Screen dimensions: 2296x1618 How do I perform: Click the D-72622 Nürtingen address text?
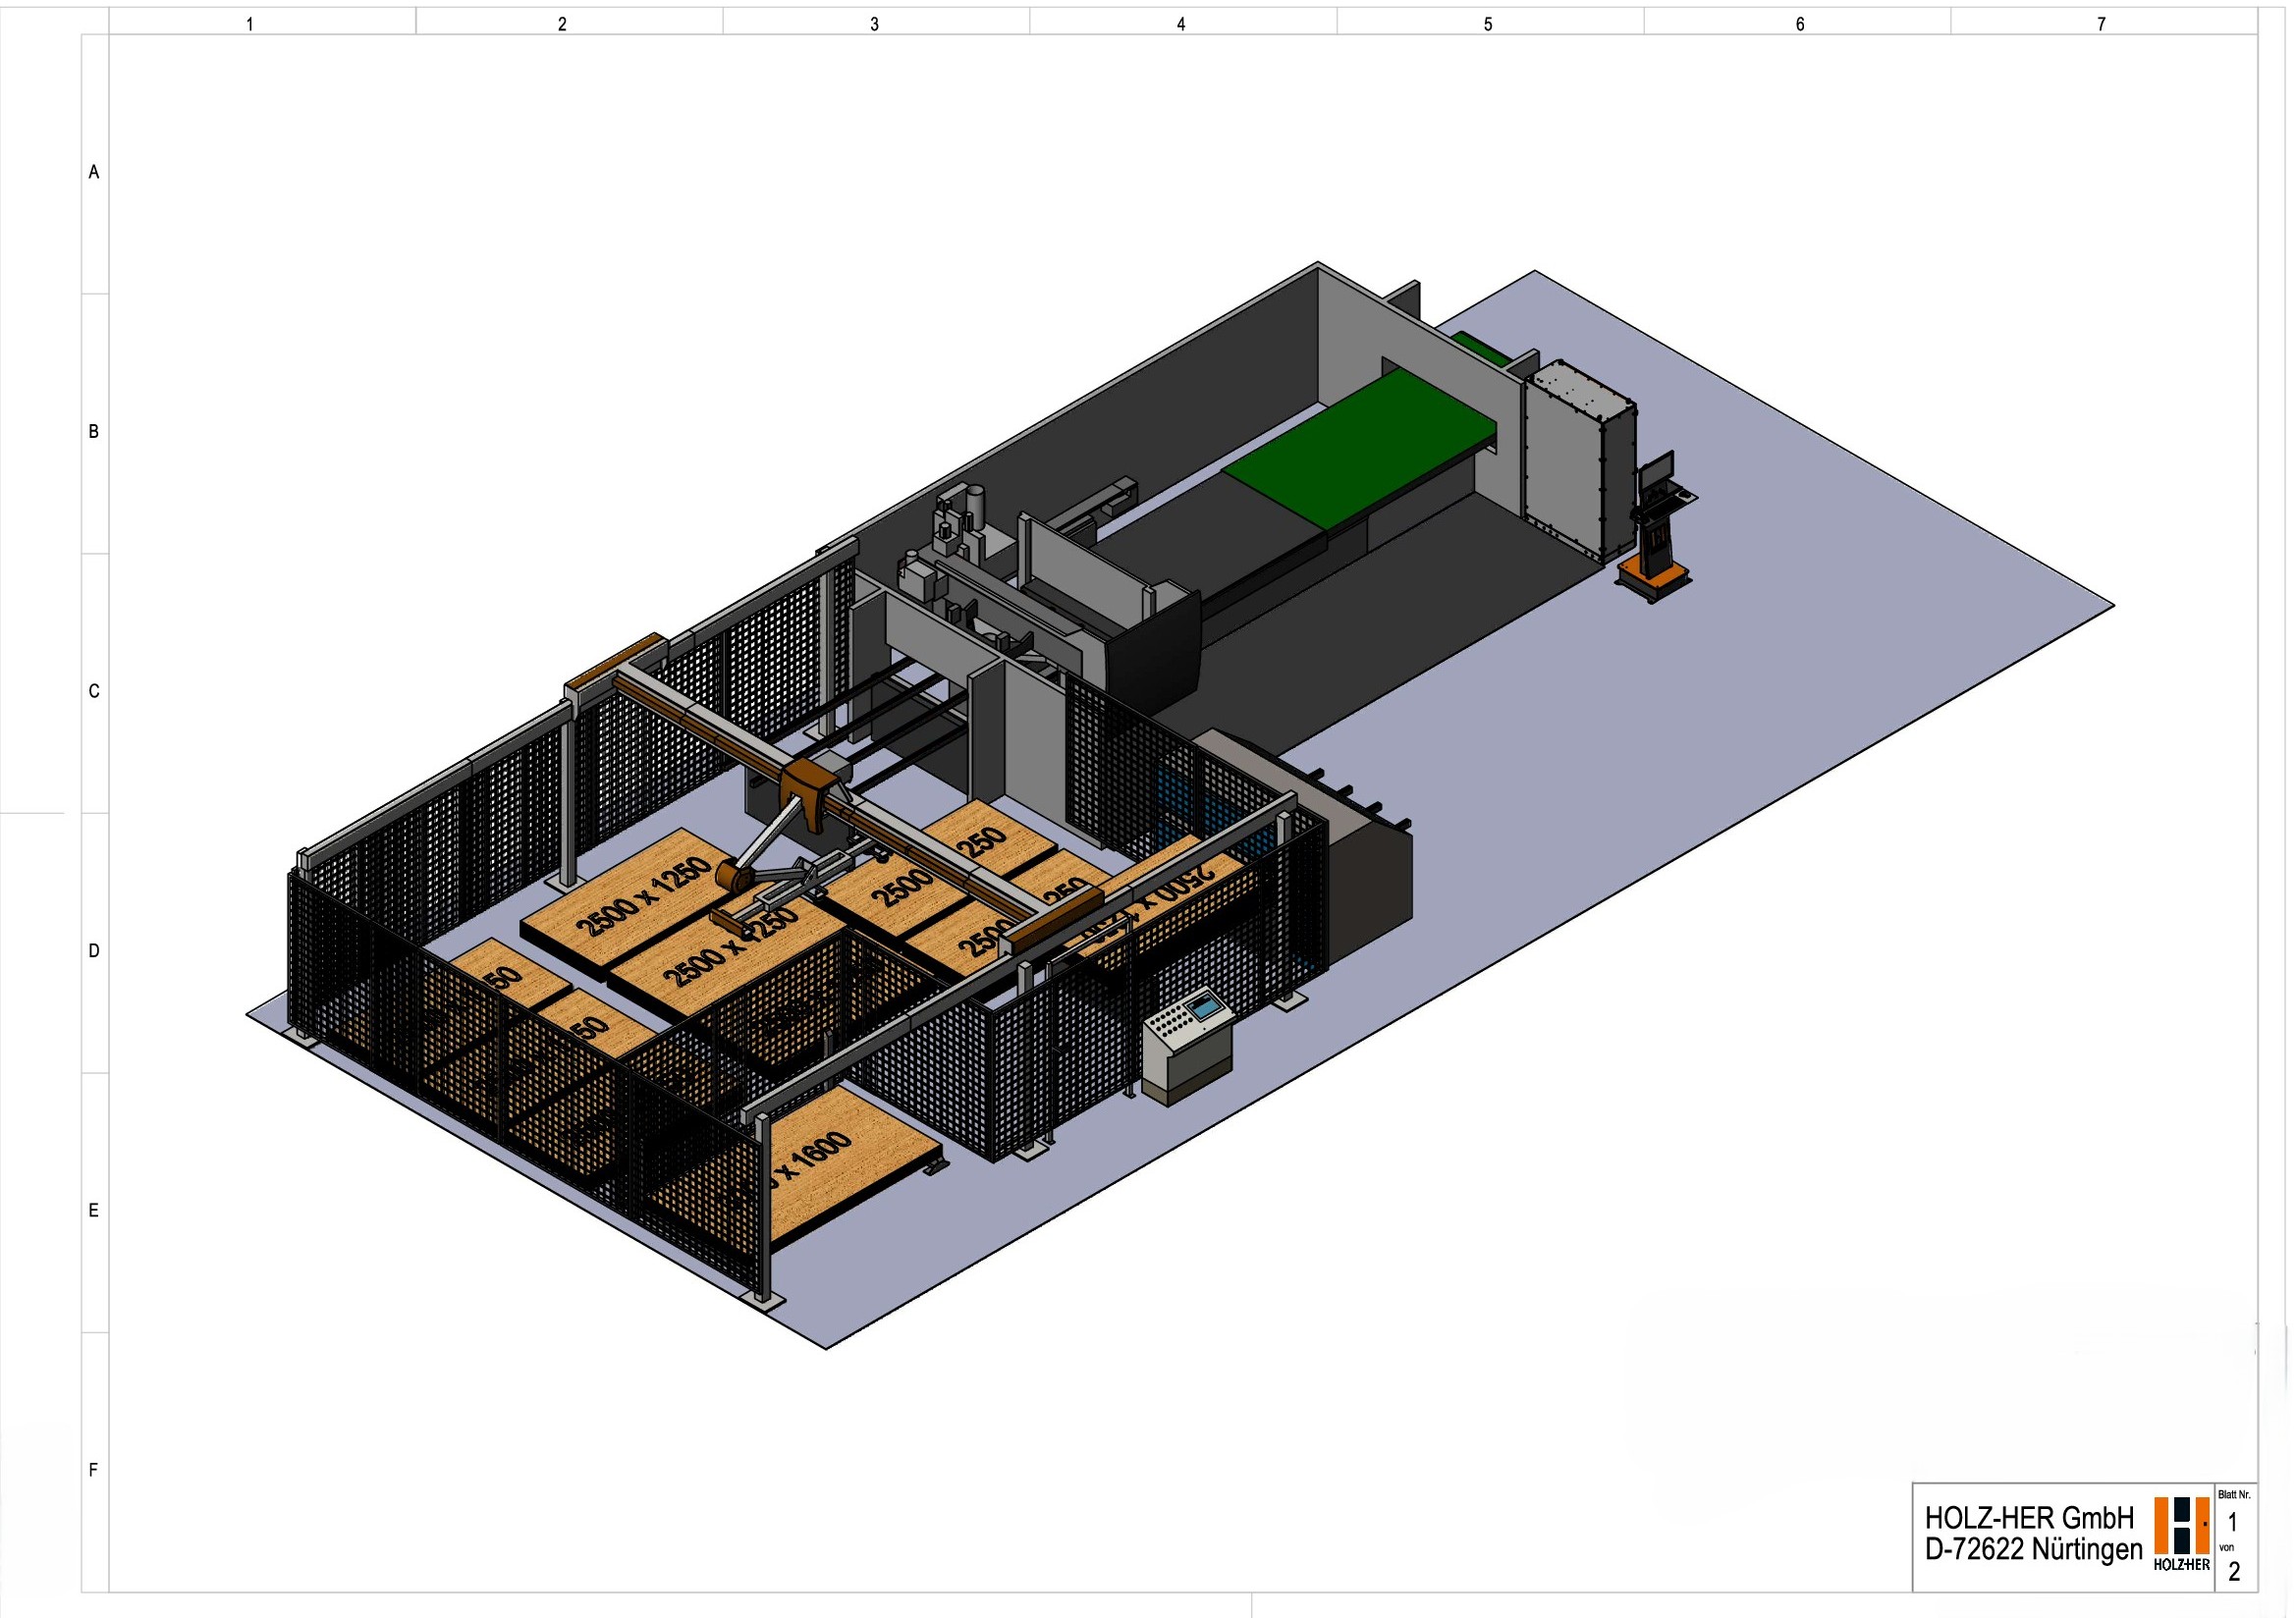(x=2033, y=1550)
